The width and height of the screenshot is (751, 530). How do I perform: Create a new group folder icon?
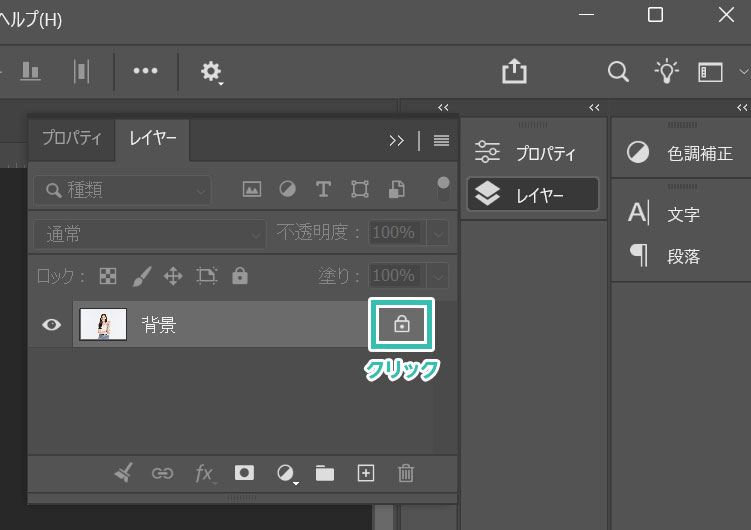[x=325, y=473]
